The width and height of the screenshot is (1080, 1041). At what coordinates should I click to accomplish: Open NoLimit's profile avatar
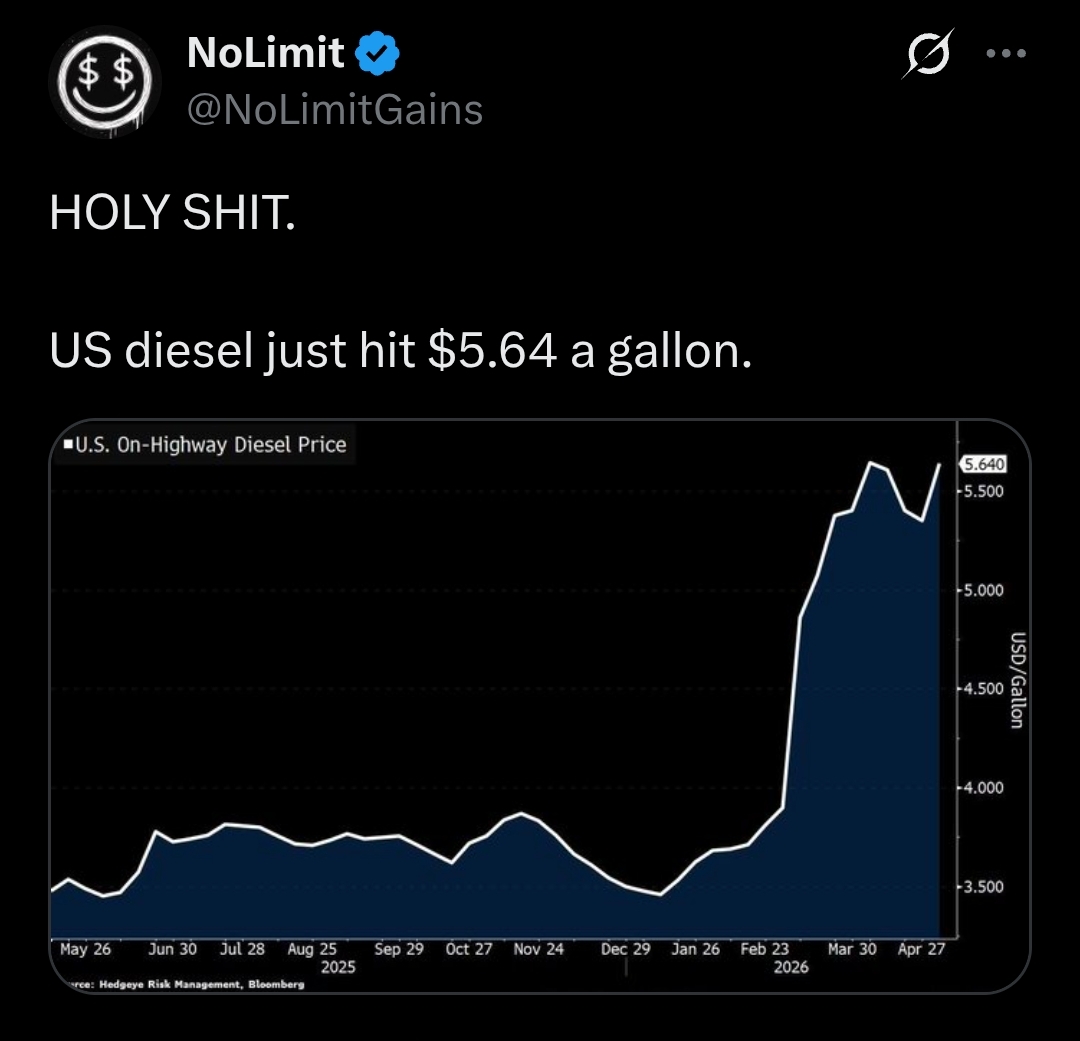coord(105,81)
